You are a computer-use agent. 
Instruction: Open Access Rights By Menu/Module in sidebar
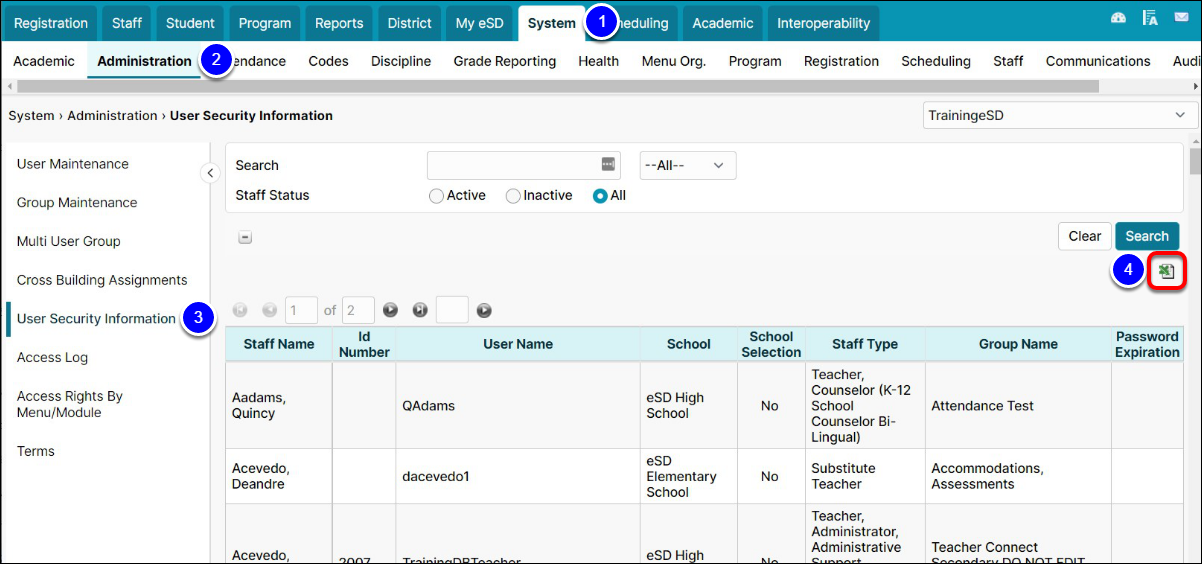point(70,404)
